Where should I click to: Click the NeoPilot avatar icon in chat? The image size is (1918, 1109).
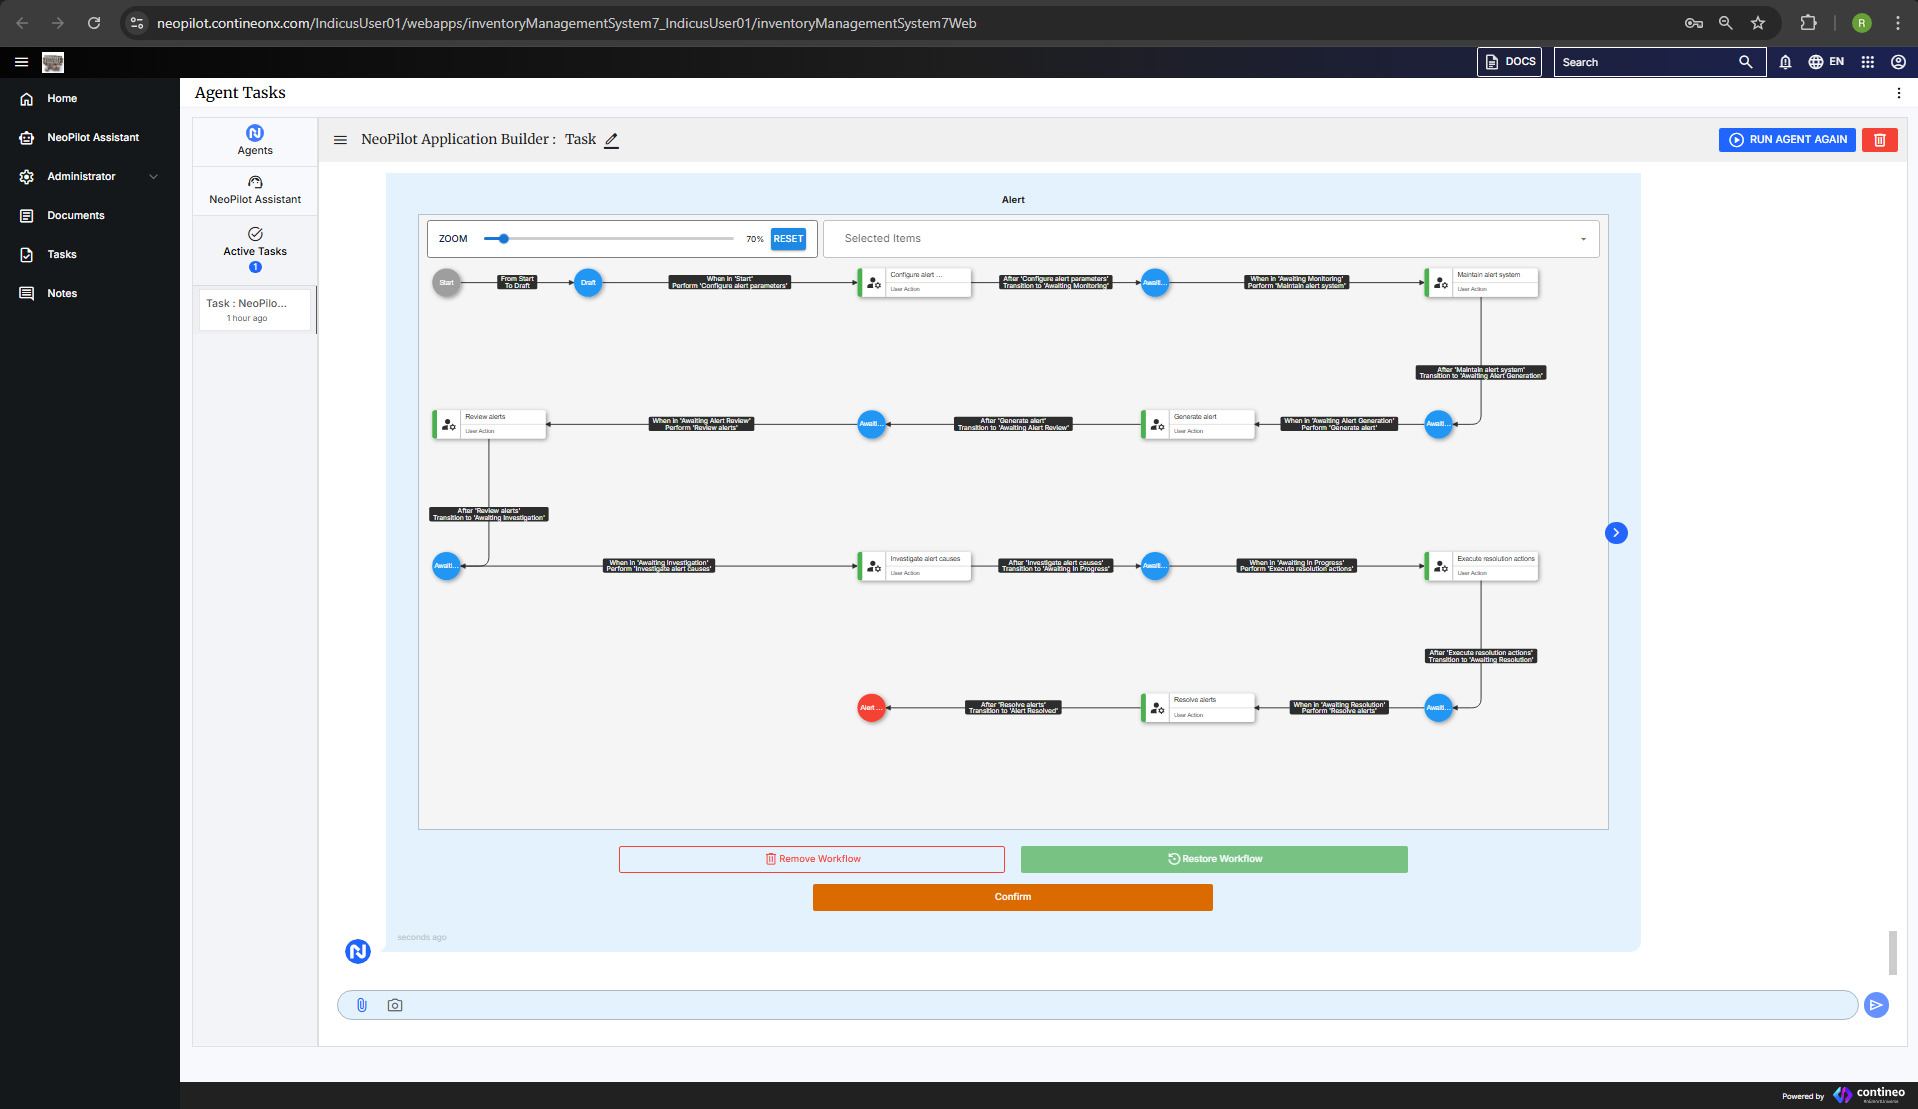coord(358,952)
